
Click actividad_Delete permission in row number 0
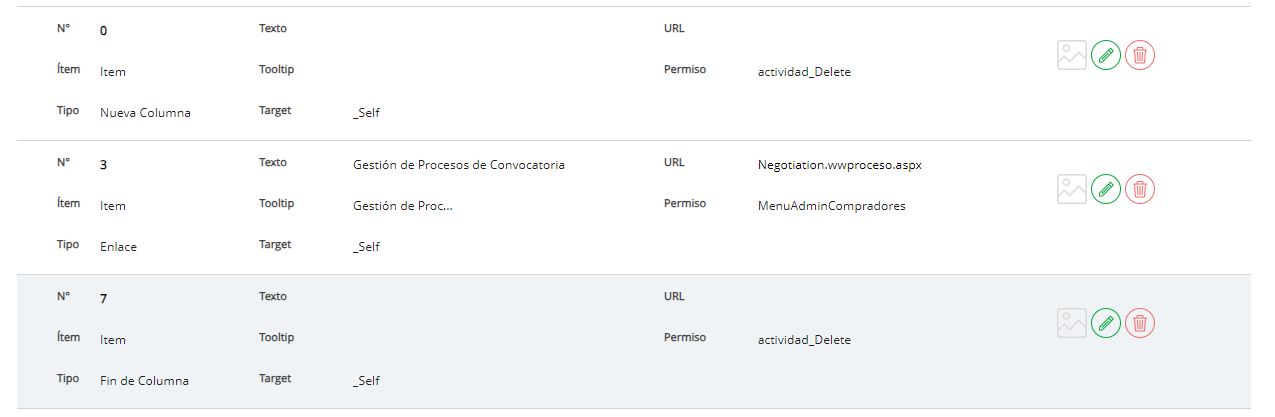804,72
